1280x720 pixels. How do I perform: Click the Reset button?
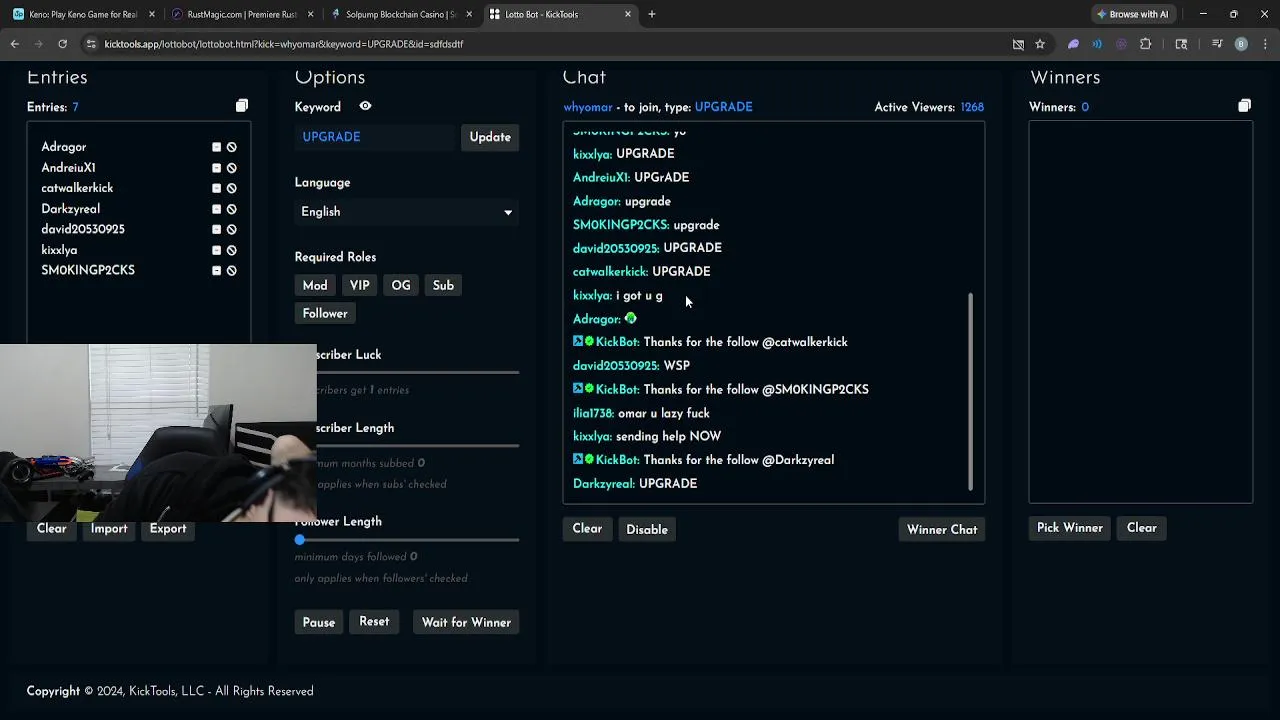pos(374,622)
